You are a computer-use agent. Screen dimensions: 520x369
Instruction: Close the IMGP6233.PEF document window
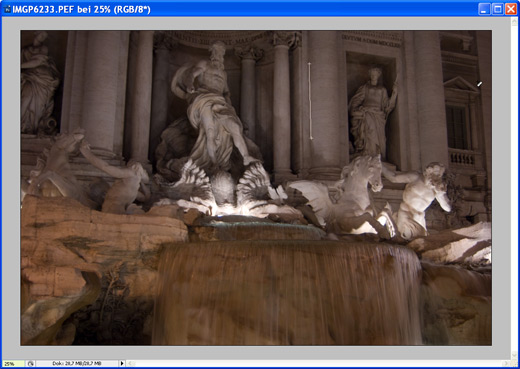pyautogui.click(x=511, y=9)
